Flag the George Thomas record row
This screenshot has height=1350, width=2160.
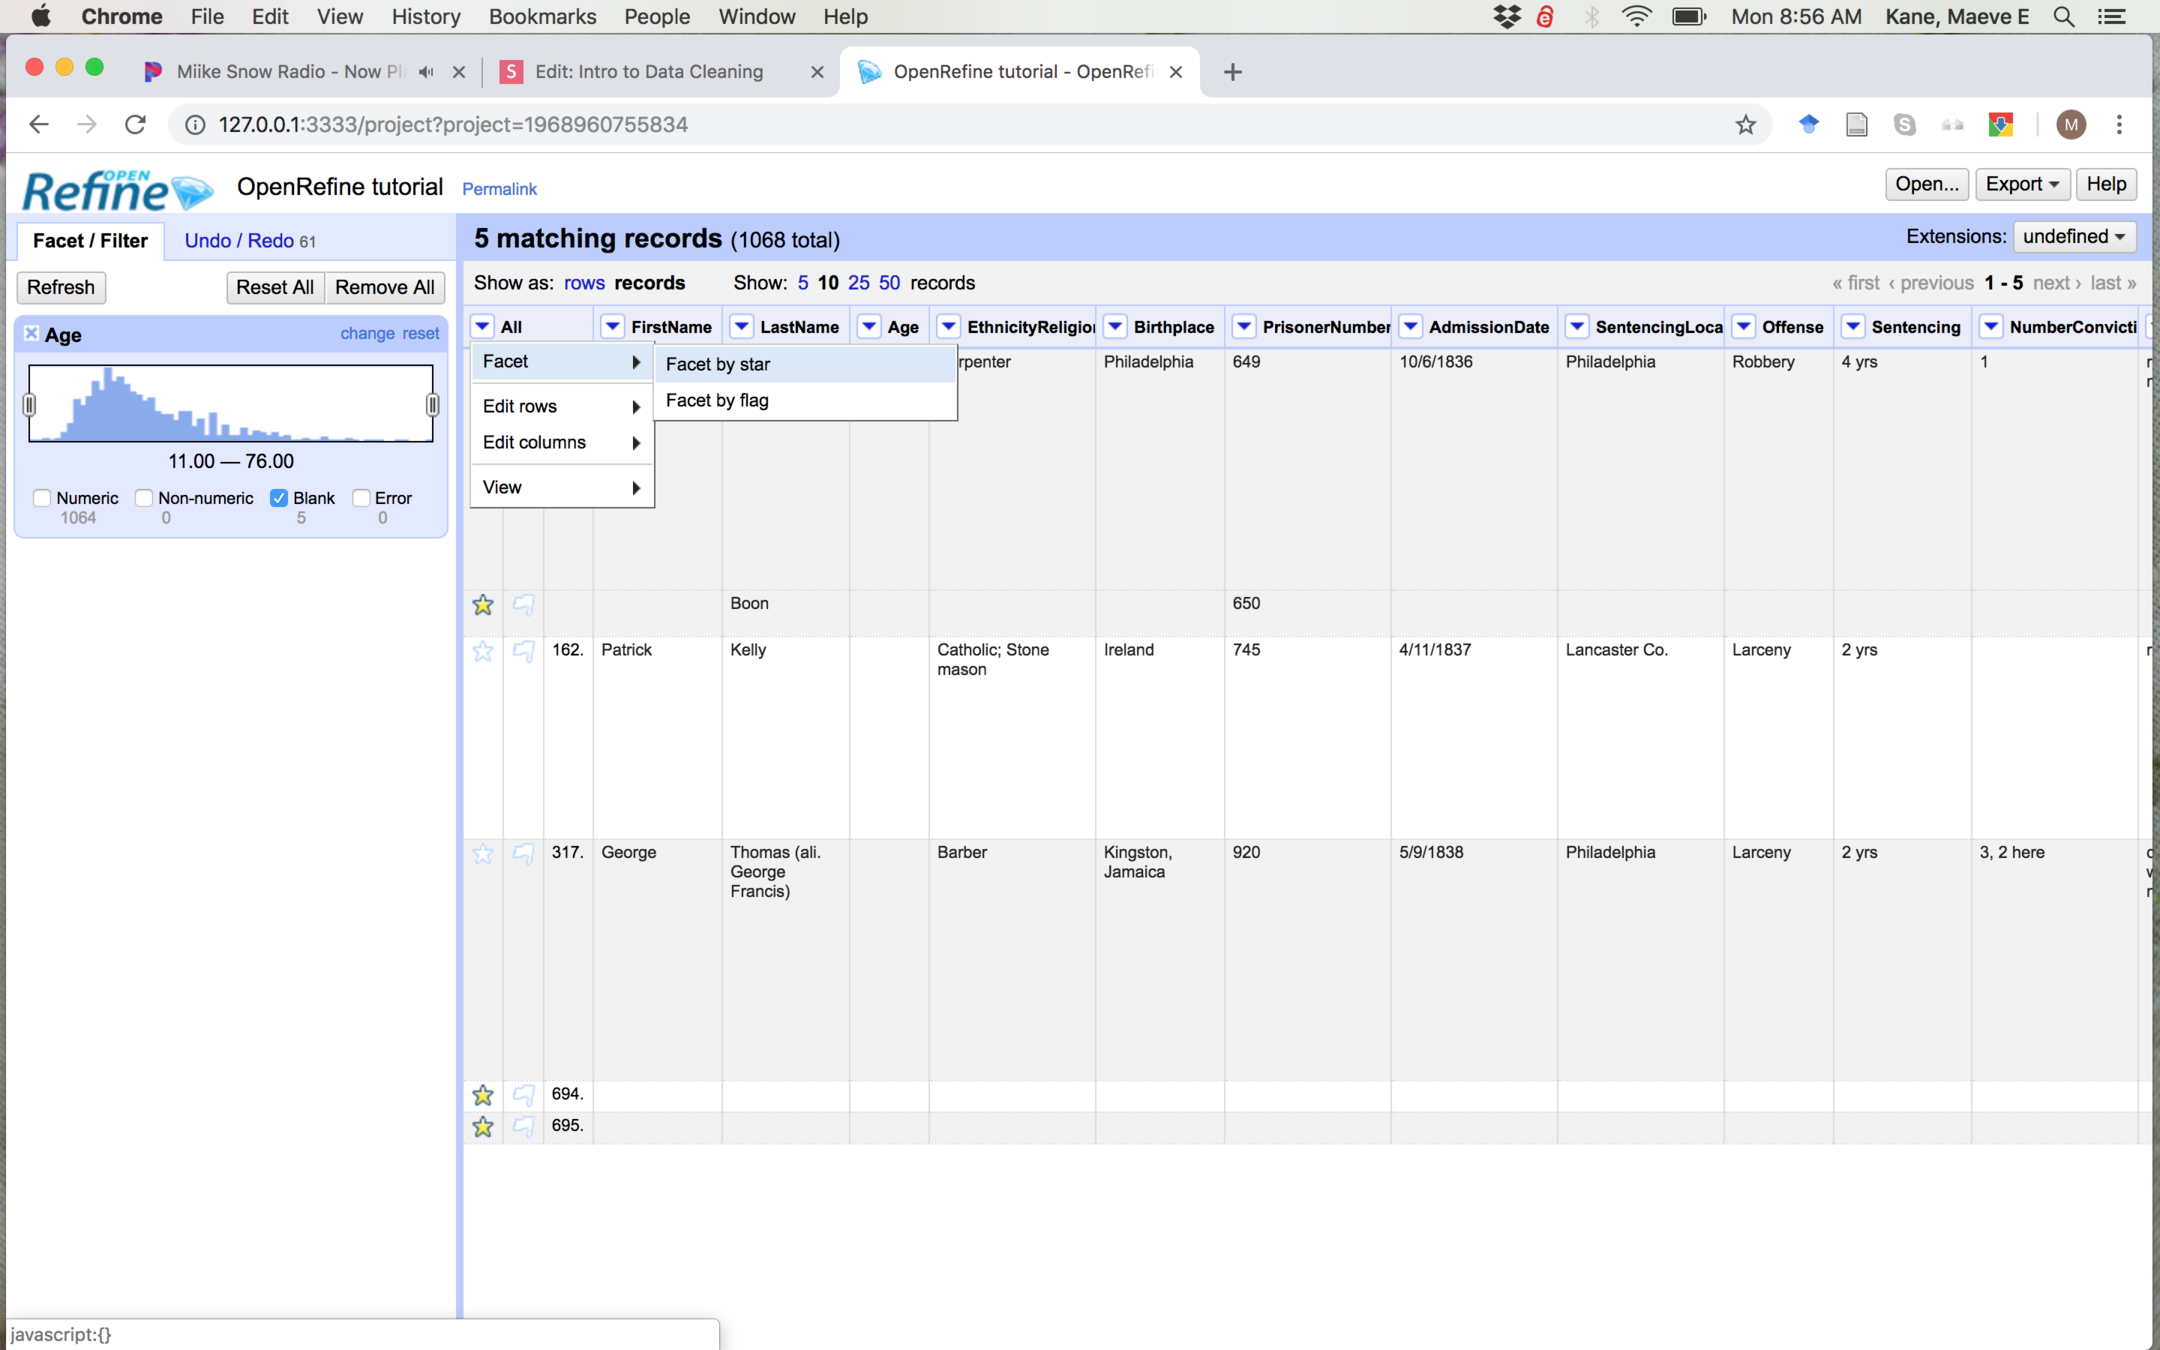(523, 853)
